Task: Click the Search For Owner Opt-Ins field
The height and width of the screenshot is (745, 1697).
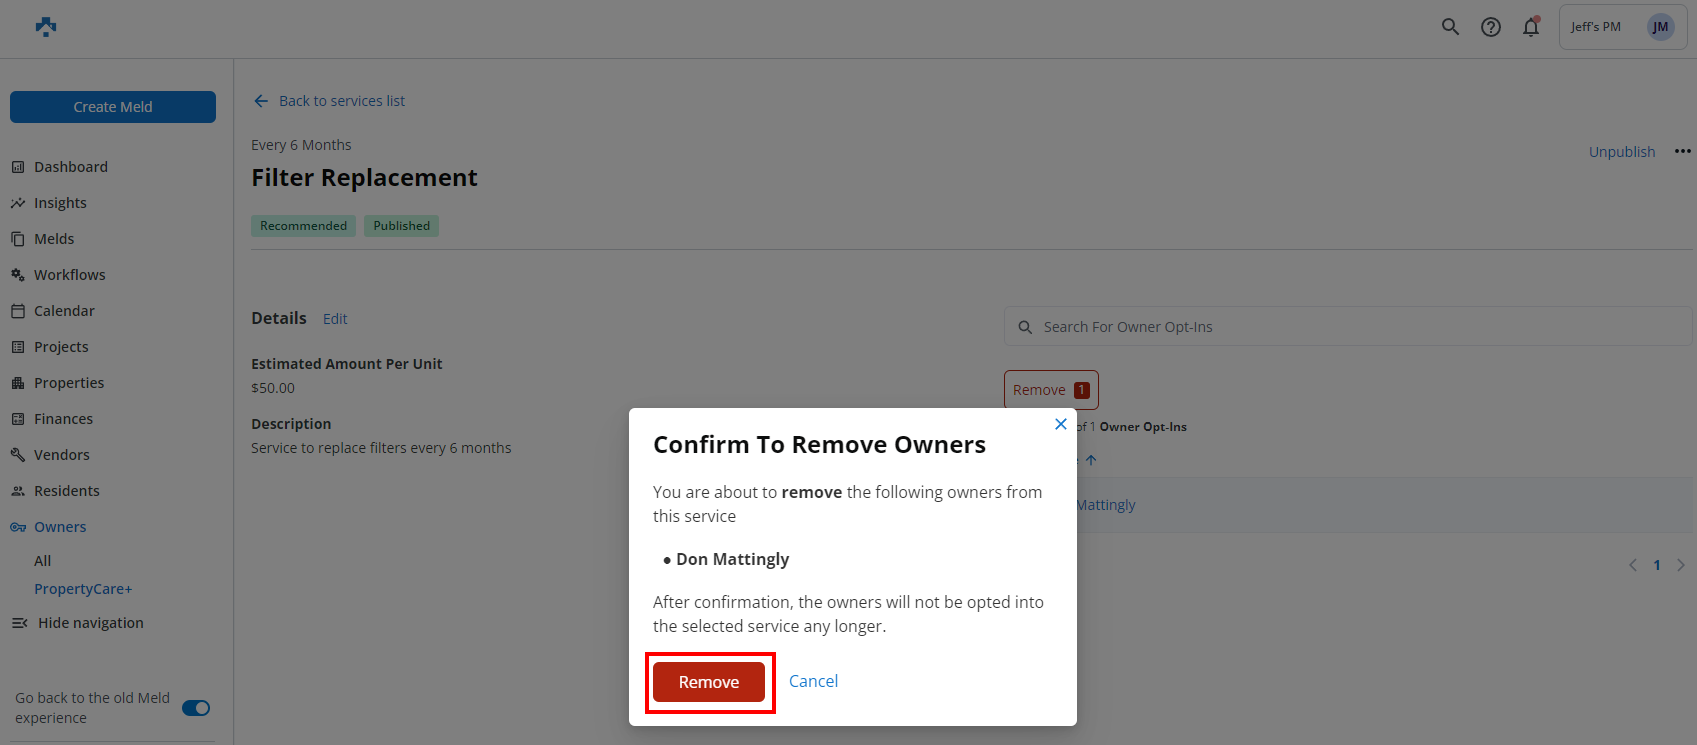Action: click(x=1350, y=327)
